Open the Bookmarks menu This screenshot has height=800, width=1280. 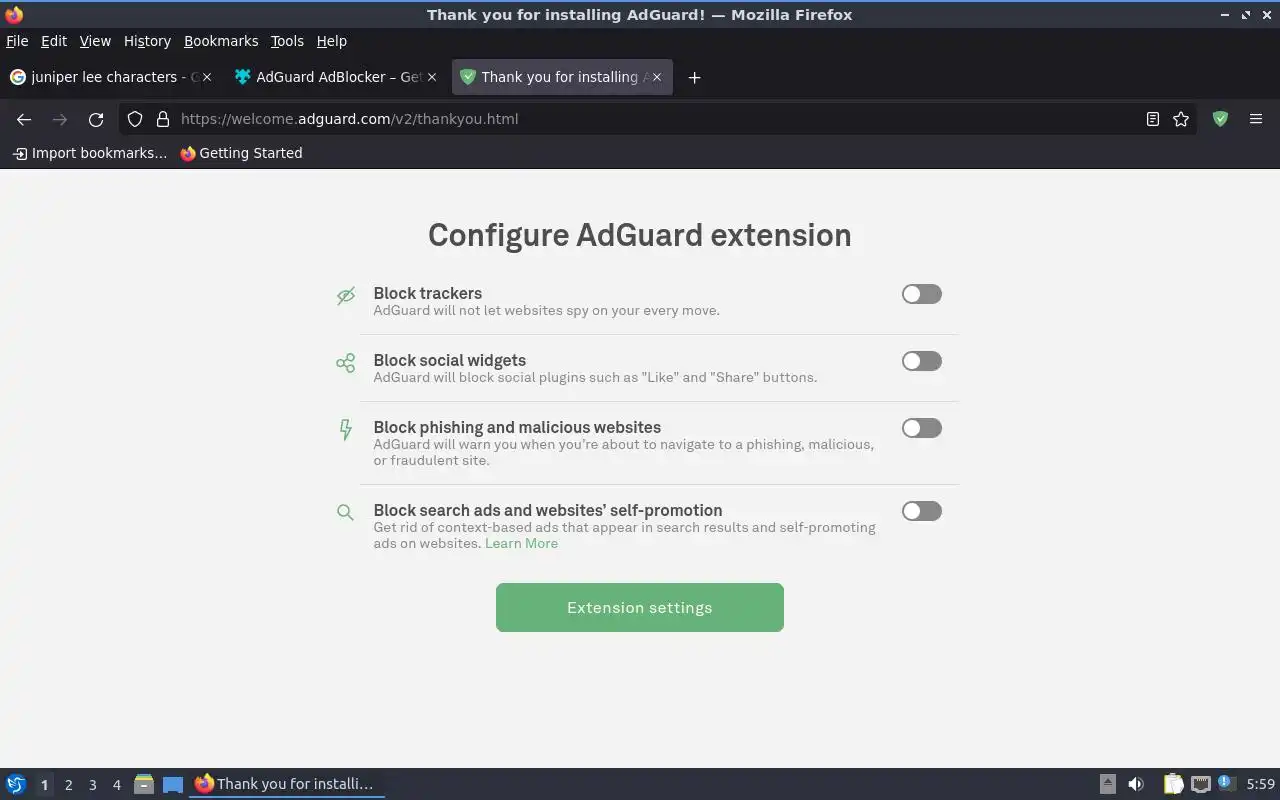coord(221,41)
